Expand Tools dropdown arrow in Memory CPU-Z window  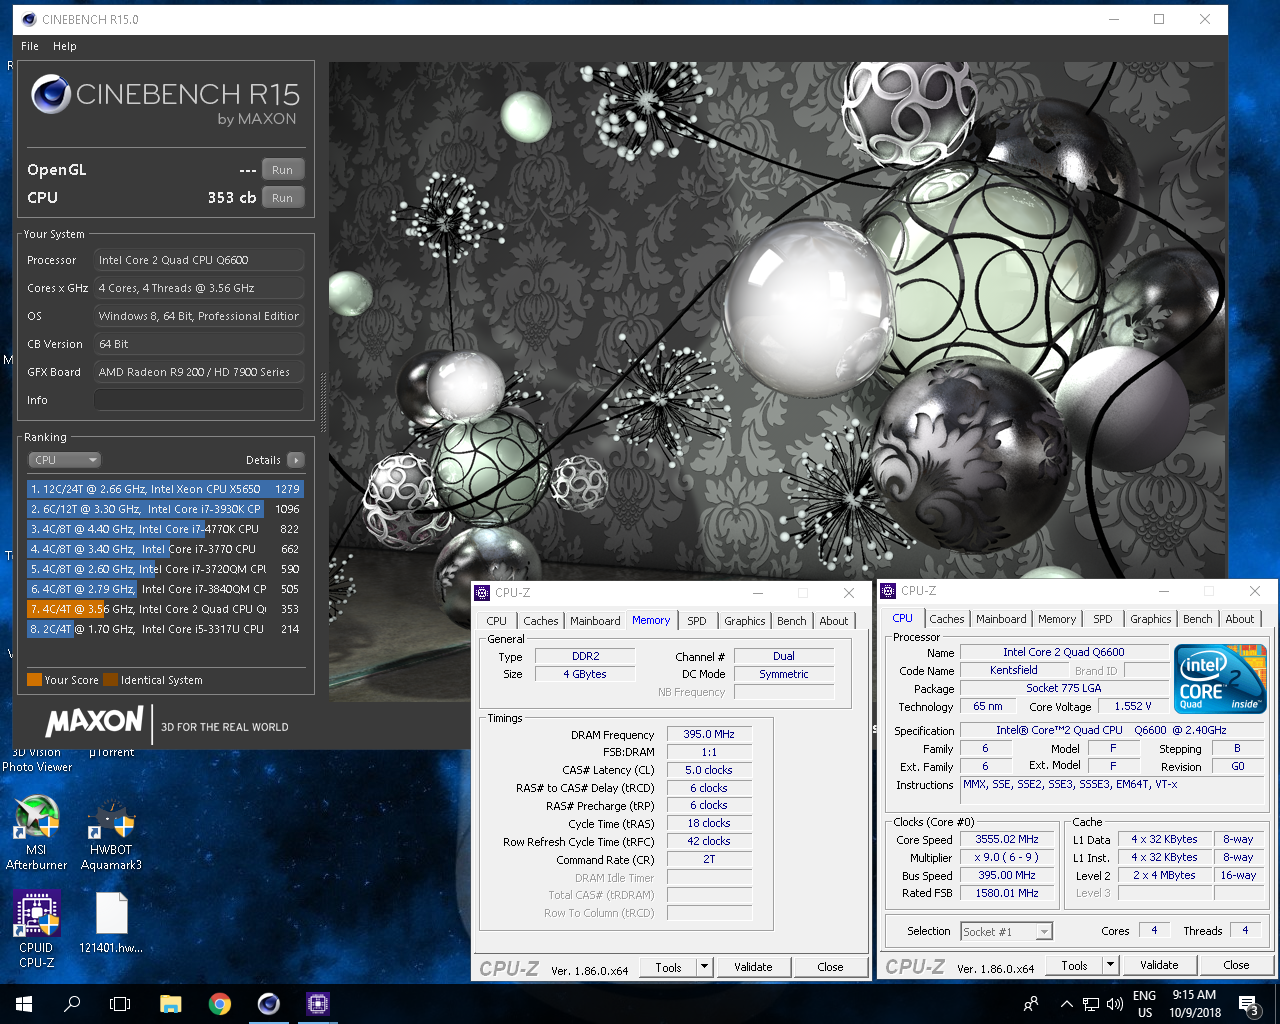point(704,967)
